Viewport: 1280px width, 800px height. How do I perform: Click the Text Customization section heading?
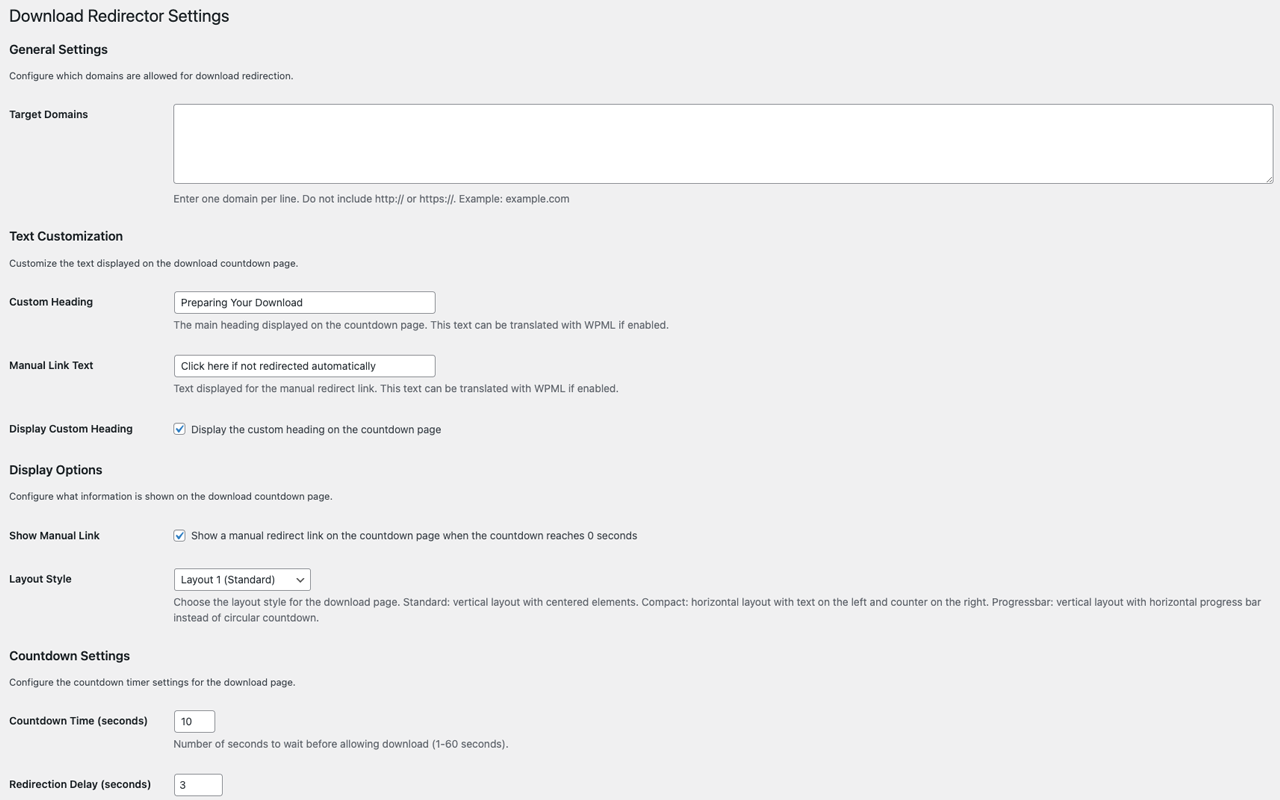66,237
